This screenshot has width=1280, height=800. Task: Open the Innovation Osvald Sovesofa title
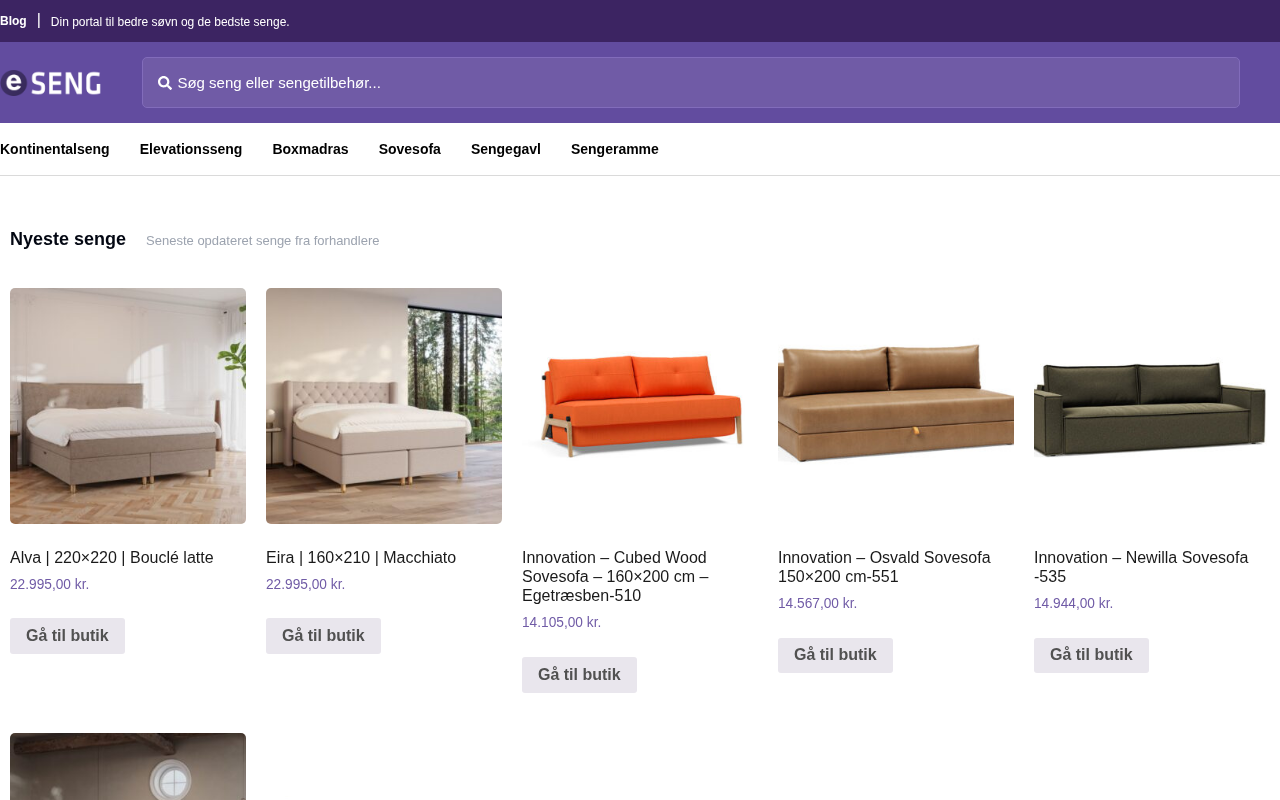pos(884,567)
